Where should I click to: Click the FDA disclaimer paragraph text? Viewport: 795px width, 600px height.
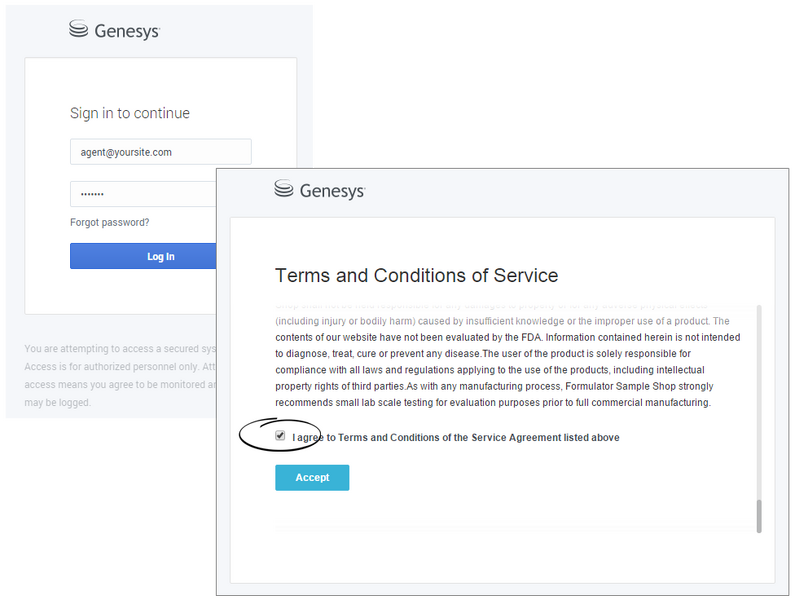point(500,338)
